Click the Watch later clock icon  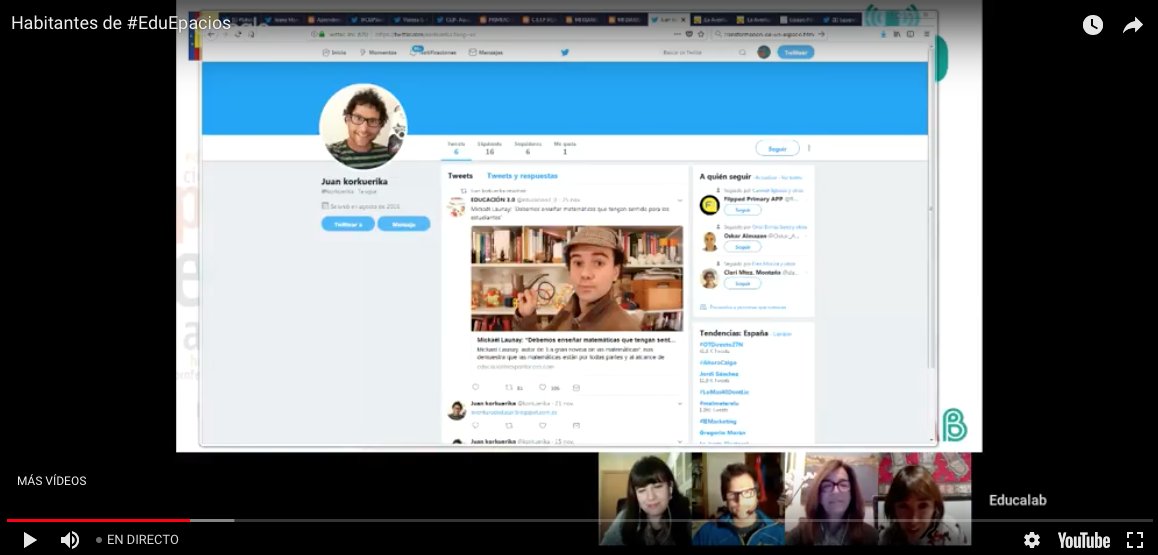(1093, 25)
